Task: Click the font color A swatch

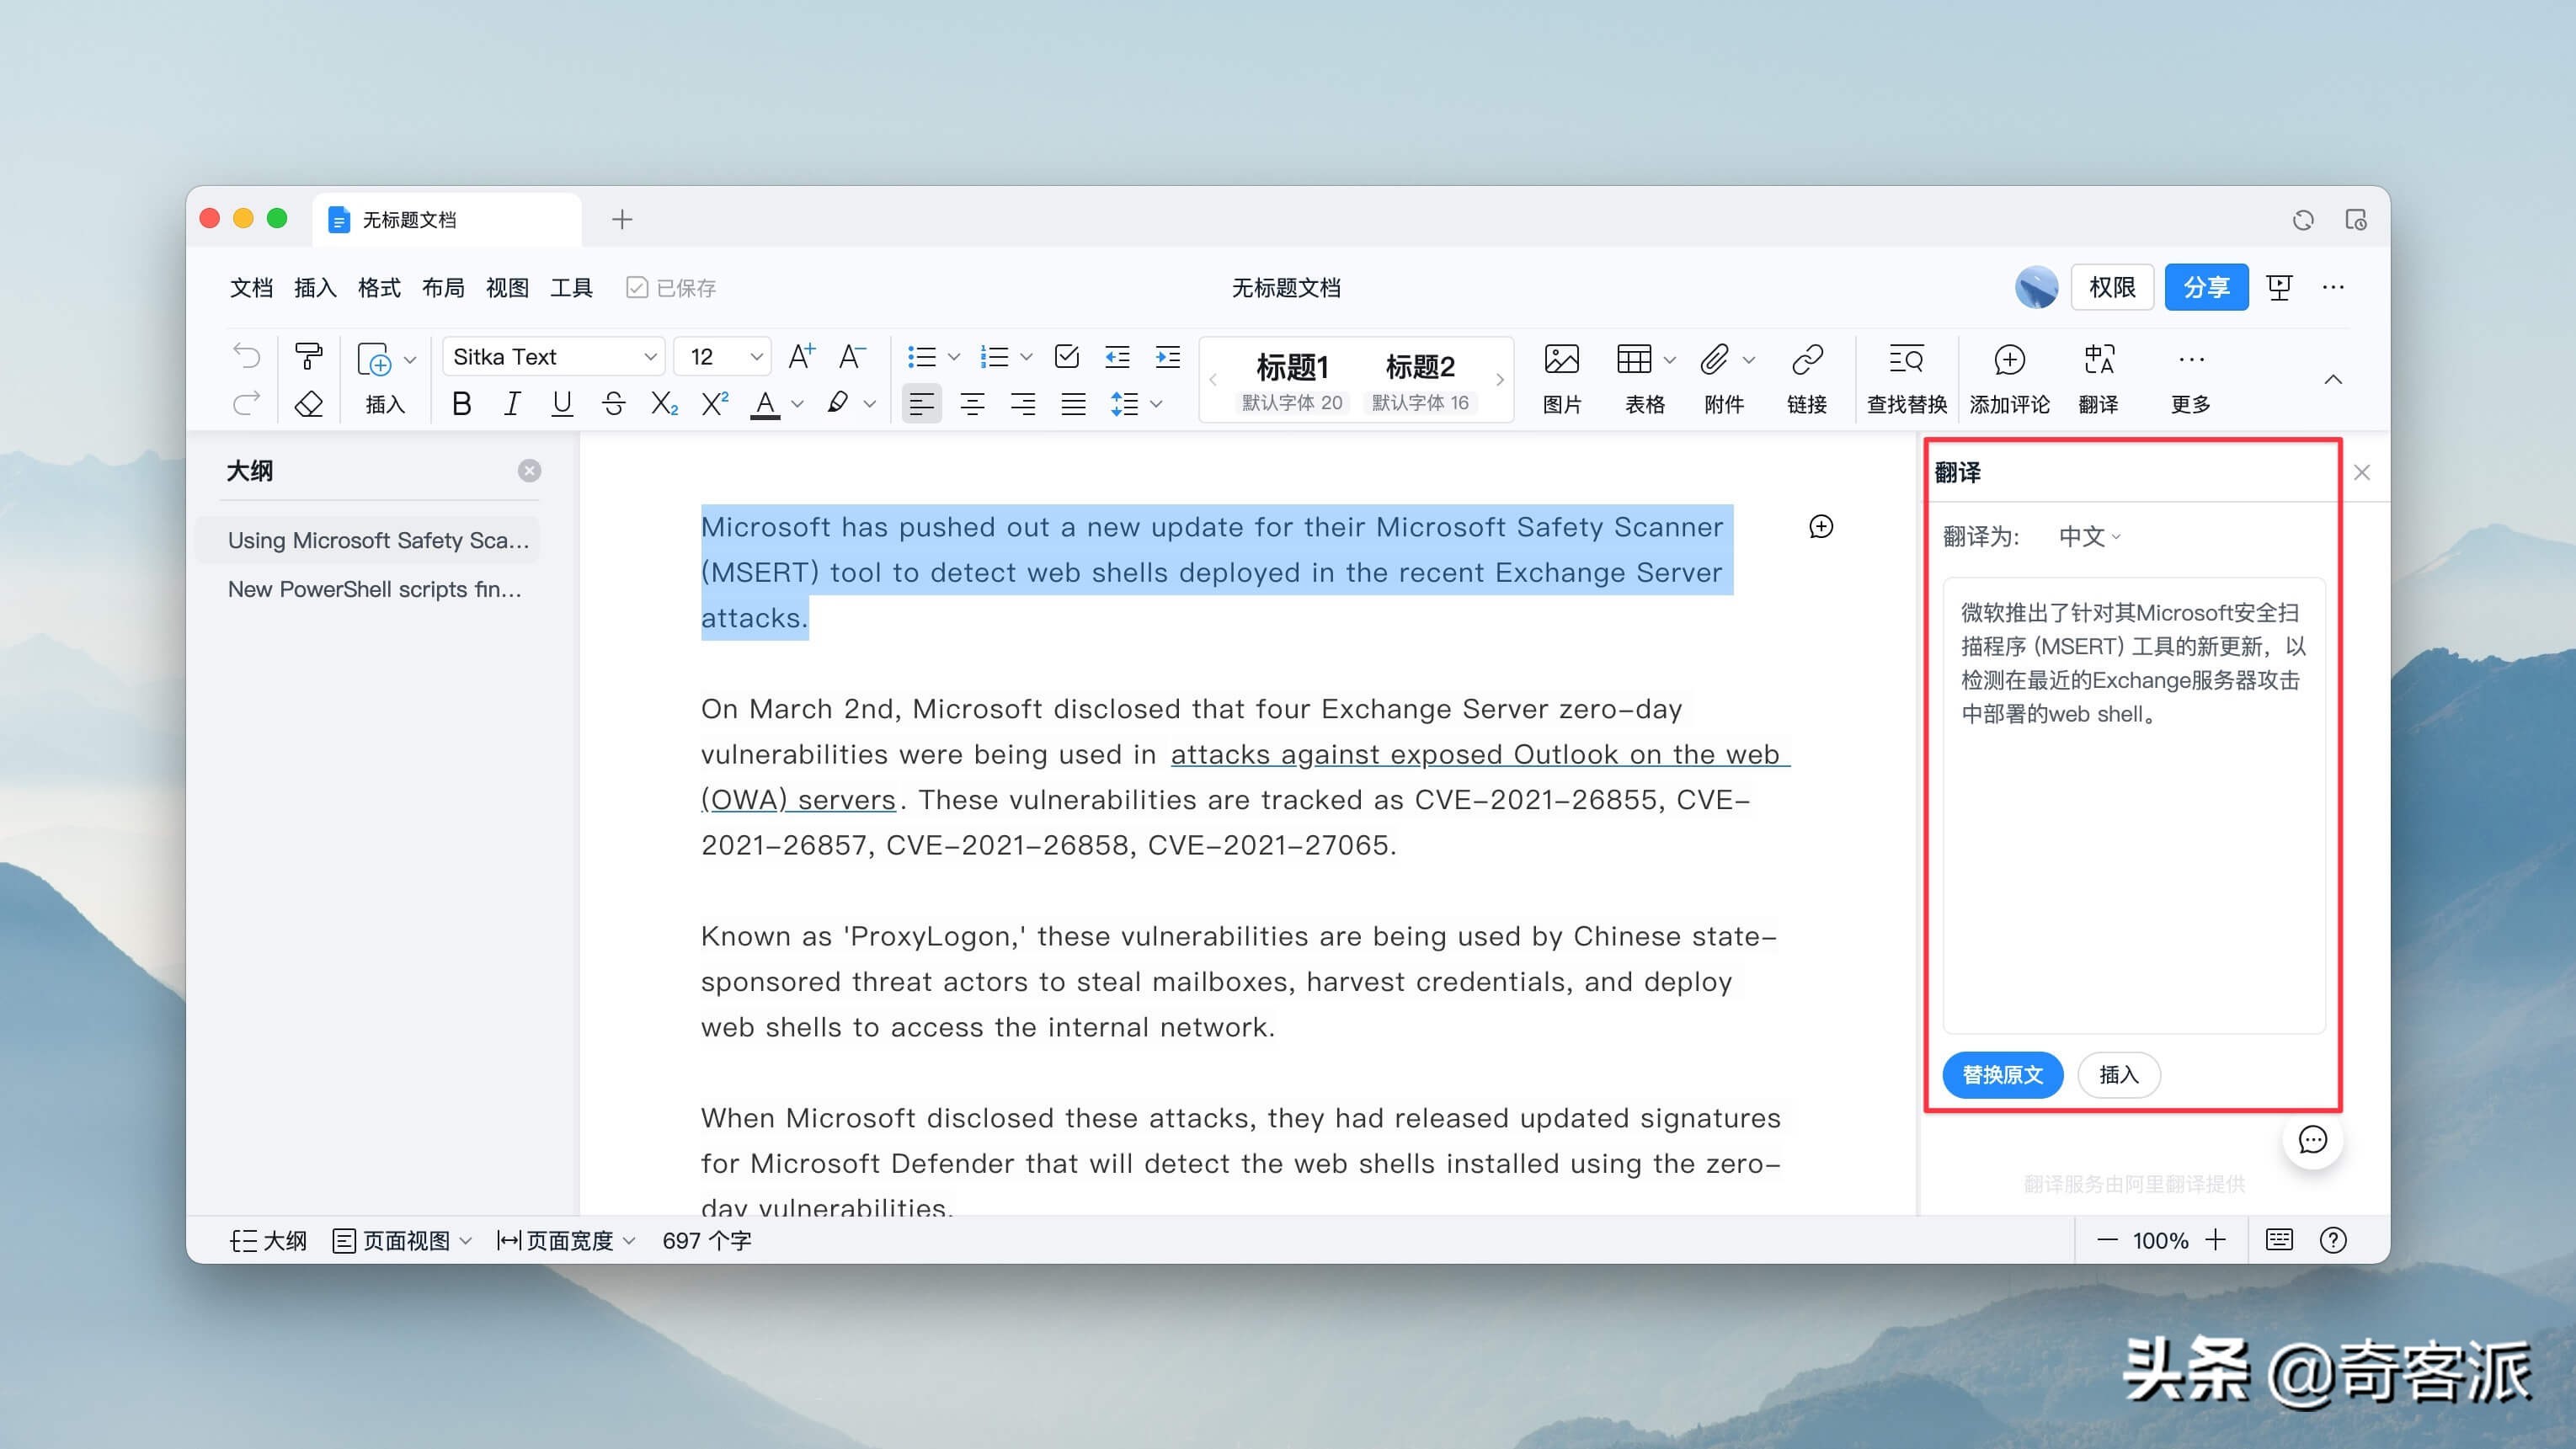Action: coord(765,404)
